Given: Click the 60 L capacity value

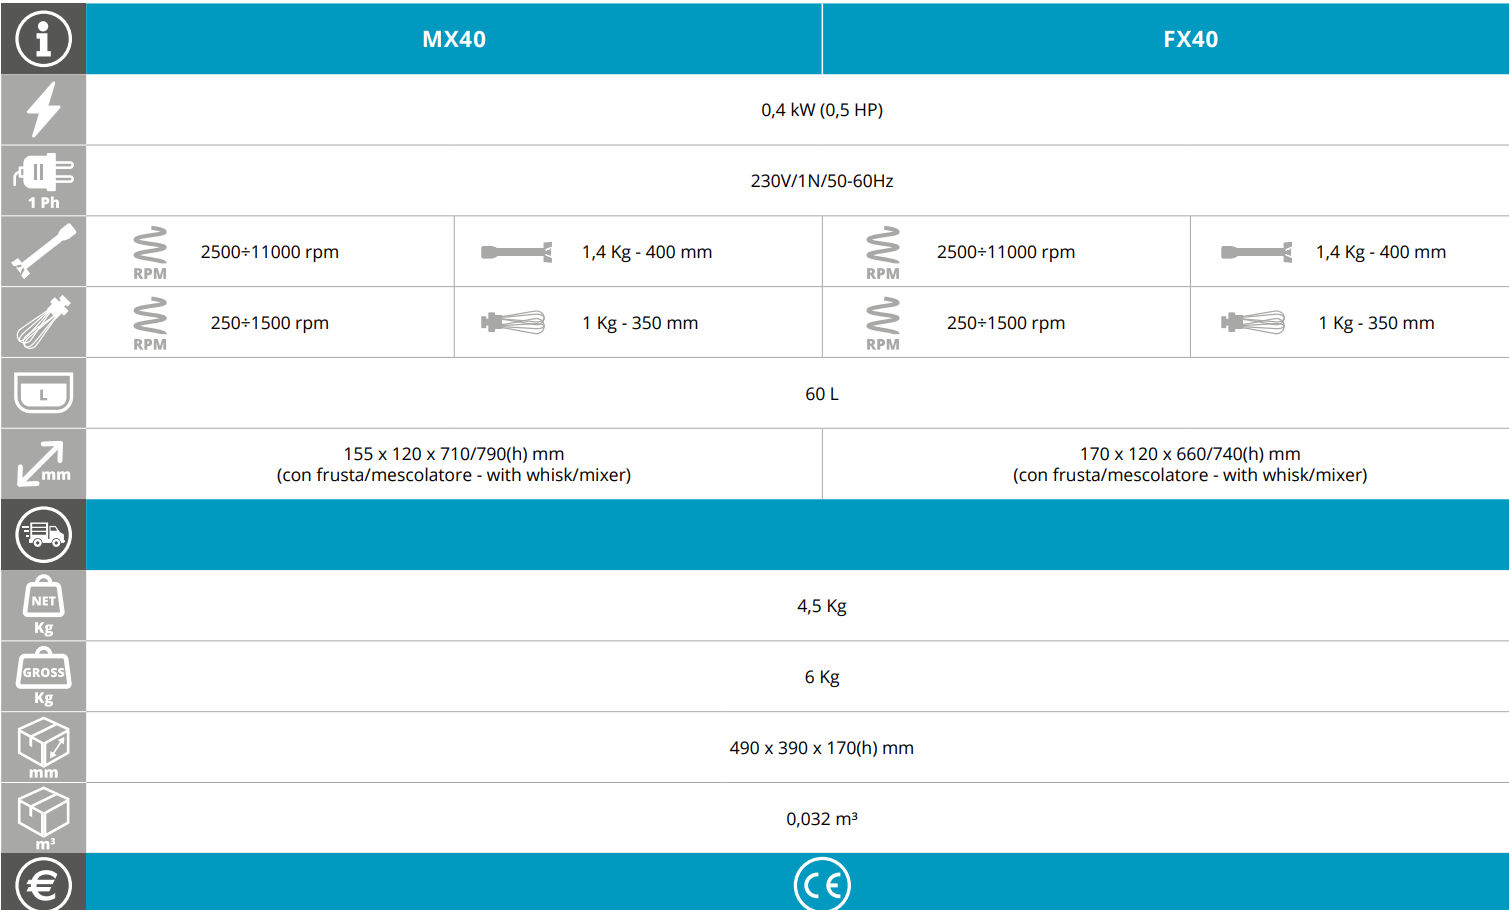Looking at the screenshot, I should (822, 394).
